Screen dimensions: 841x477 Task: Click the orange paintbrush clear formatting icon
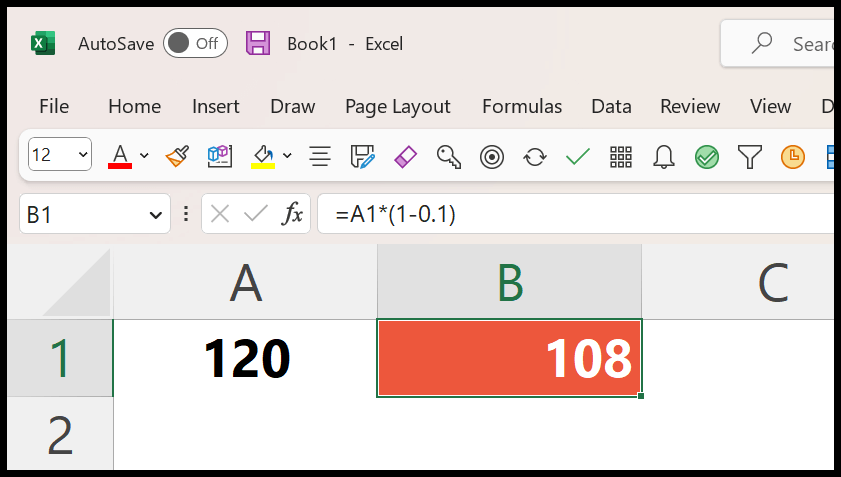pos(178,156)
